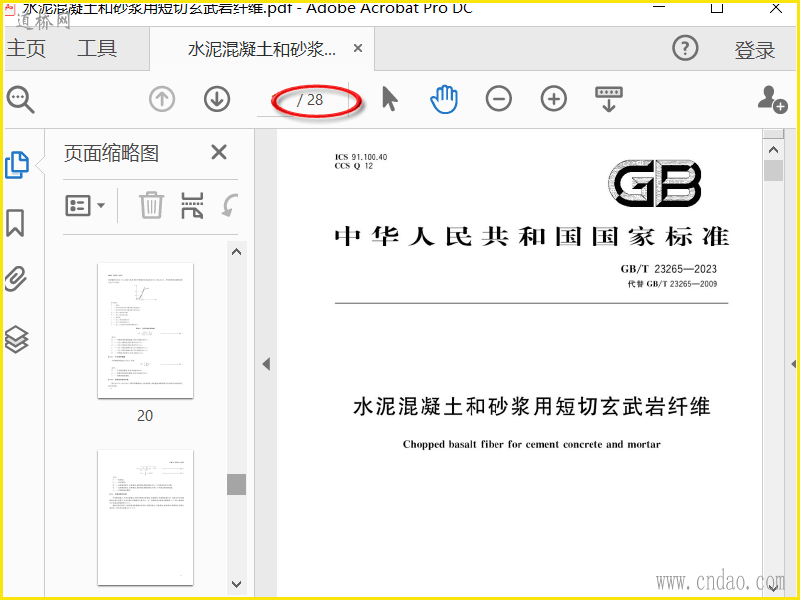
Task: Click the 页面缩略图 panel title
Action: (x=111, y=153)
